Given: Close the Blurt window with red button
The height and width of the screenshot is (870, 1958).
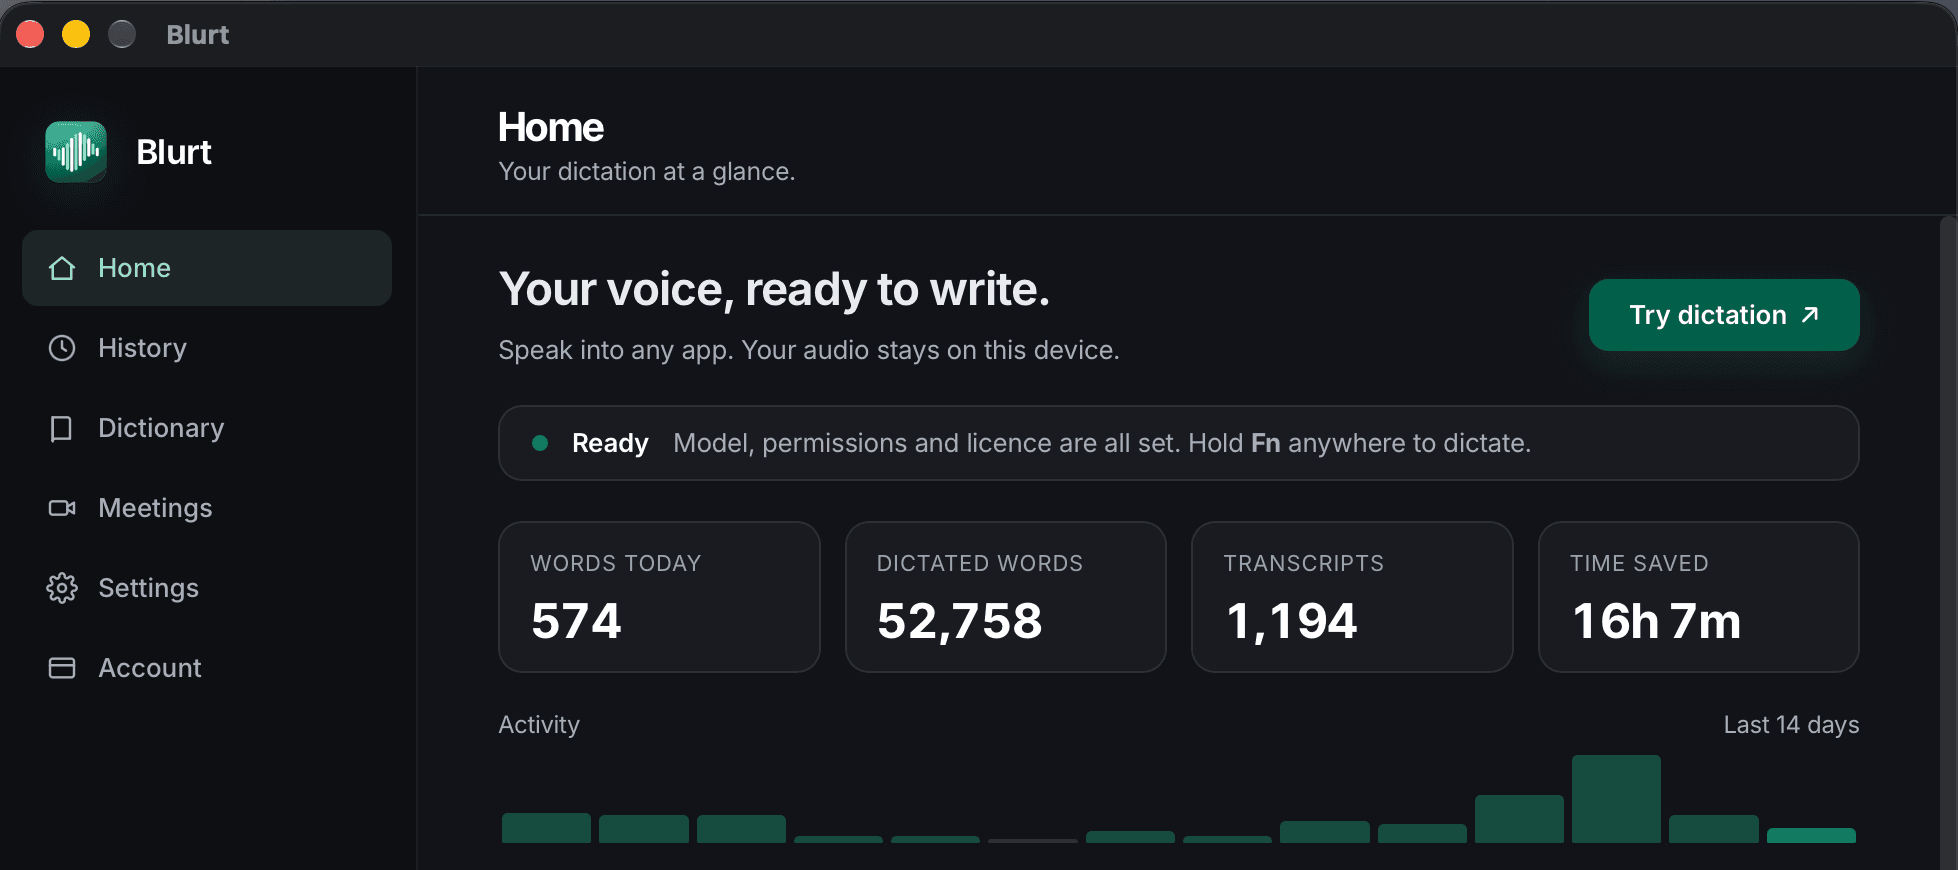Looking at the screenshot, I should (x=30, y=34).
